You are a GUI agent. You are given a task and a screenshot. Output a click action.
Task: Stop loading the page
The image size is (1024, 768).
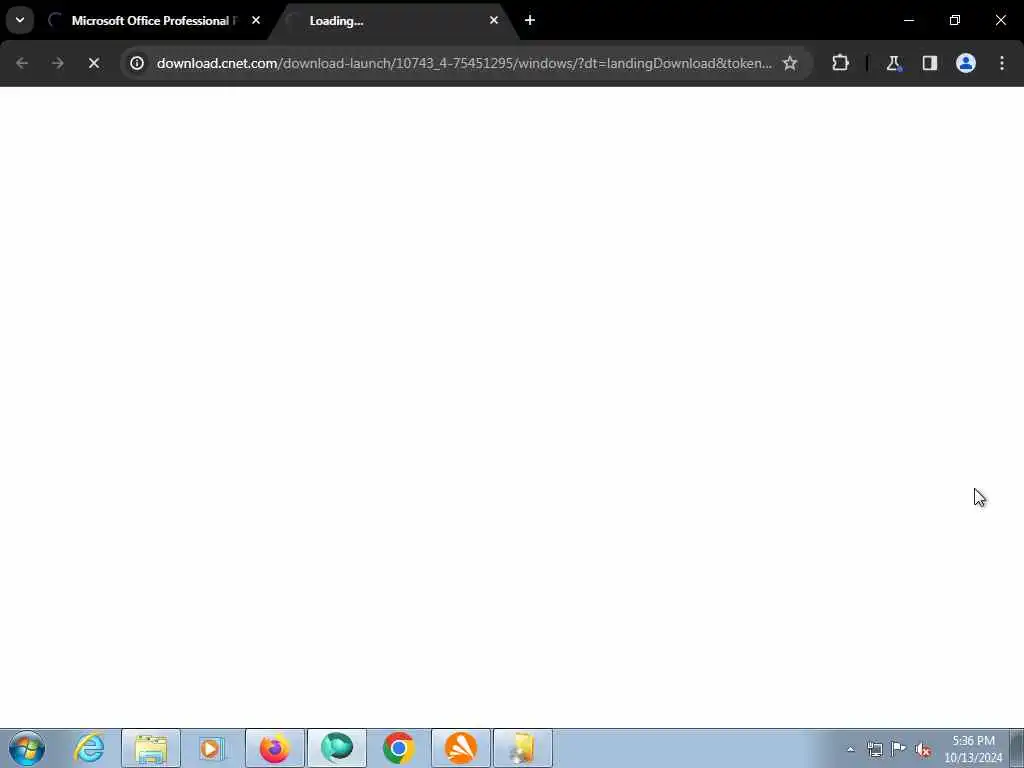click(x=93, y=63)
